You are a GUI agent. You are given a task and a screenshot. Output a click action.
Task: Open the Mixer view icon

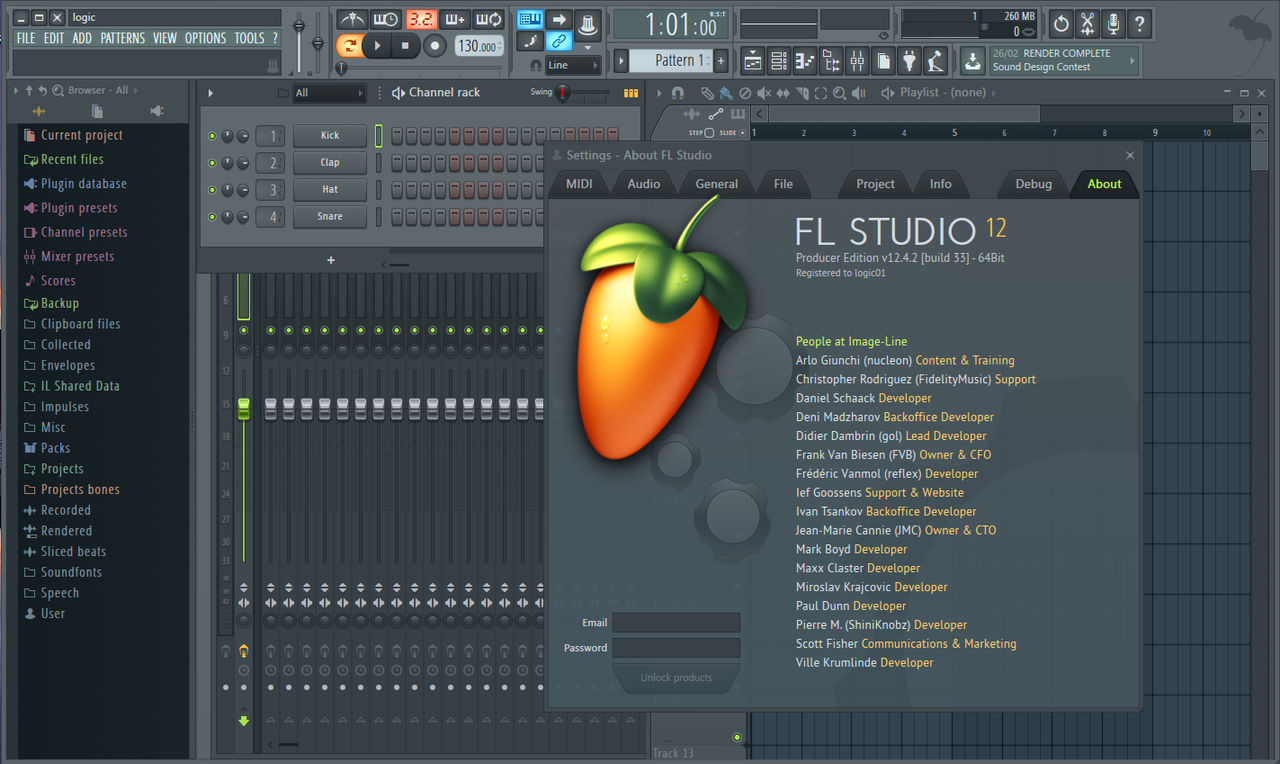[857, 61]
